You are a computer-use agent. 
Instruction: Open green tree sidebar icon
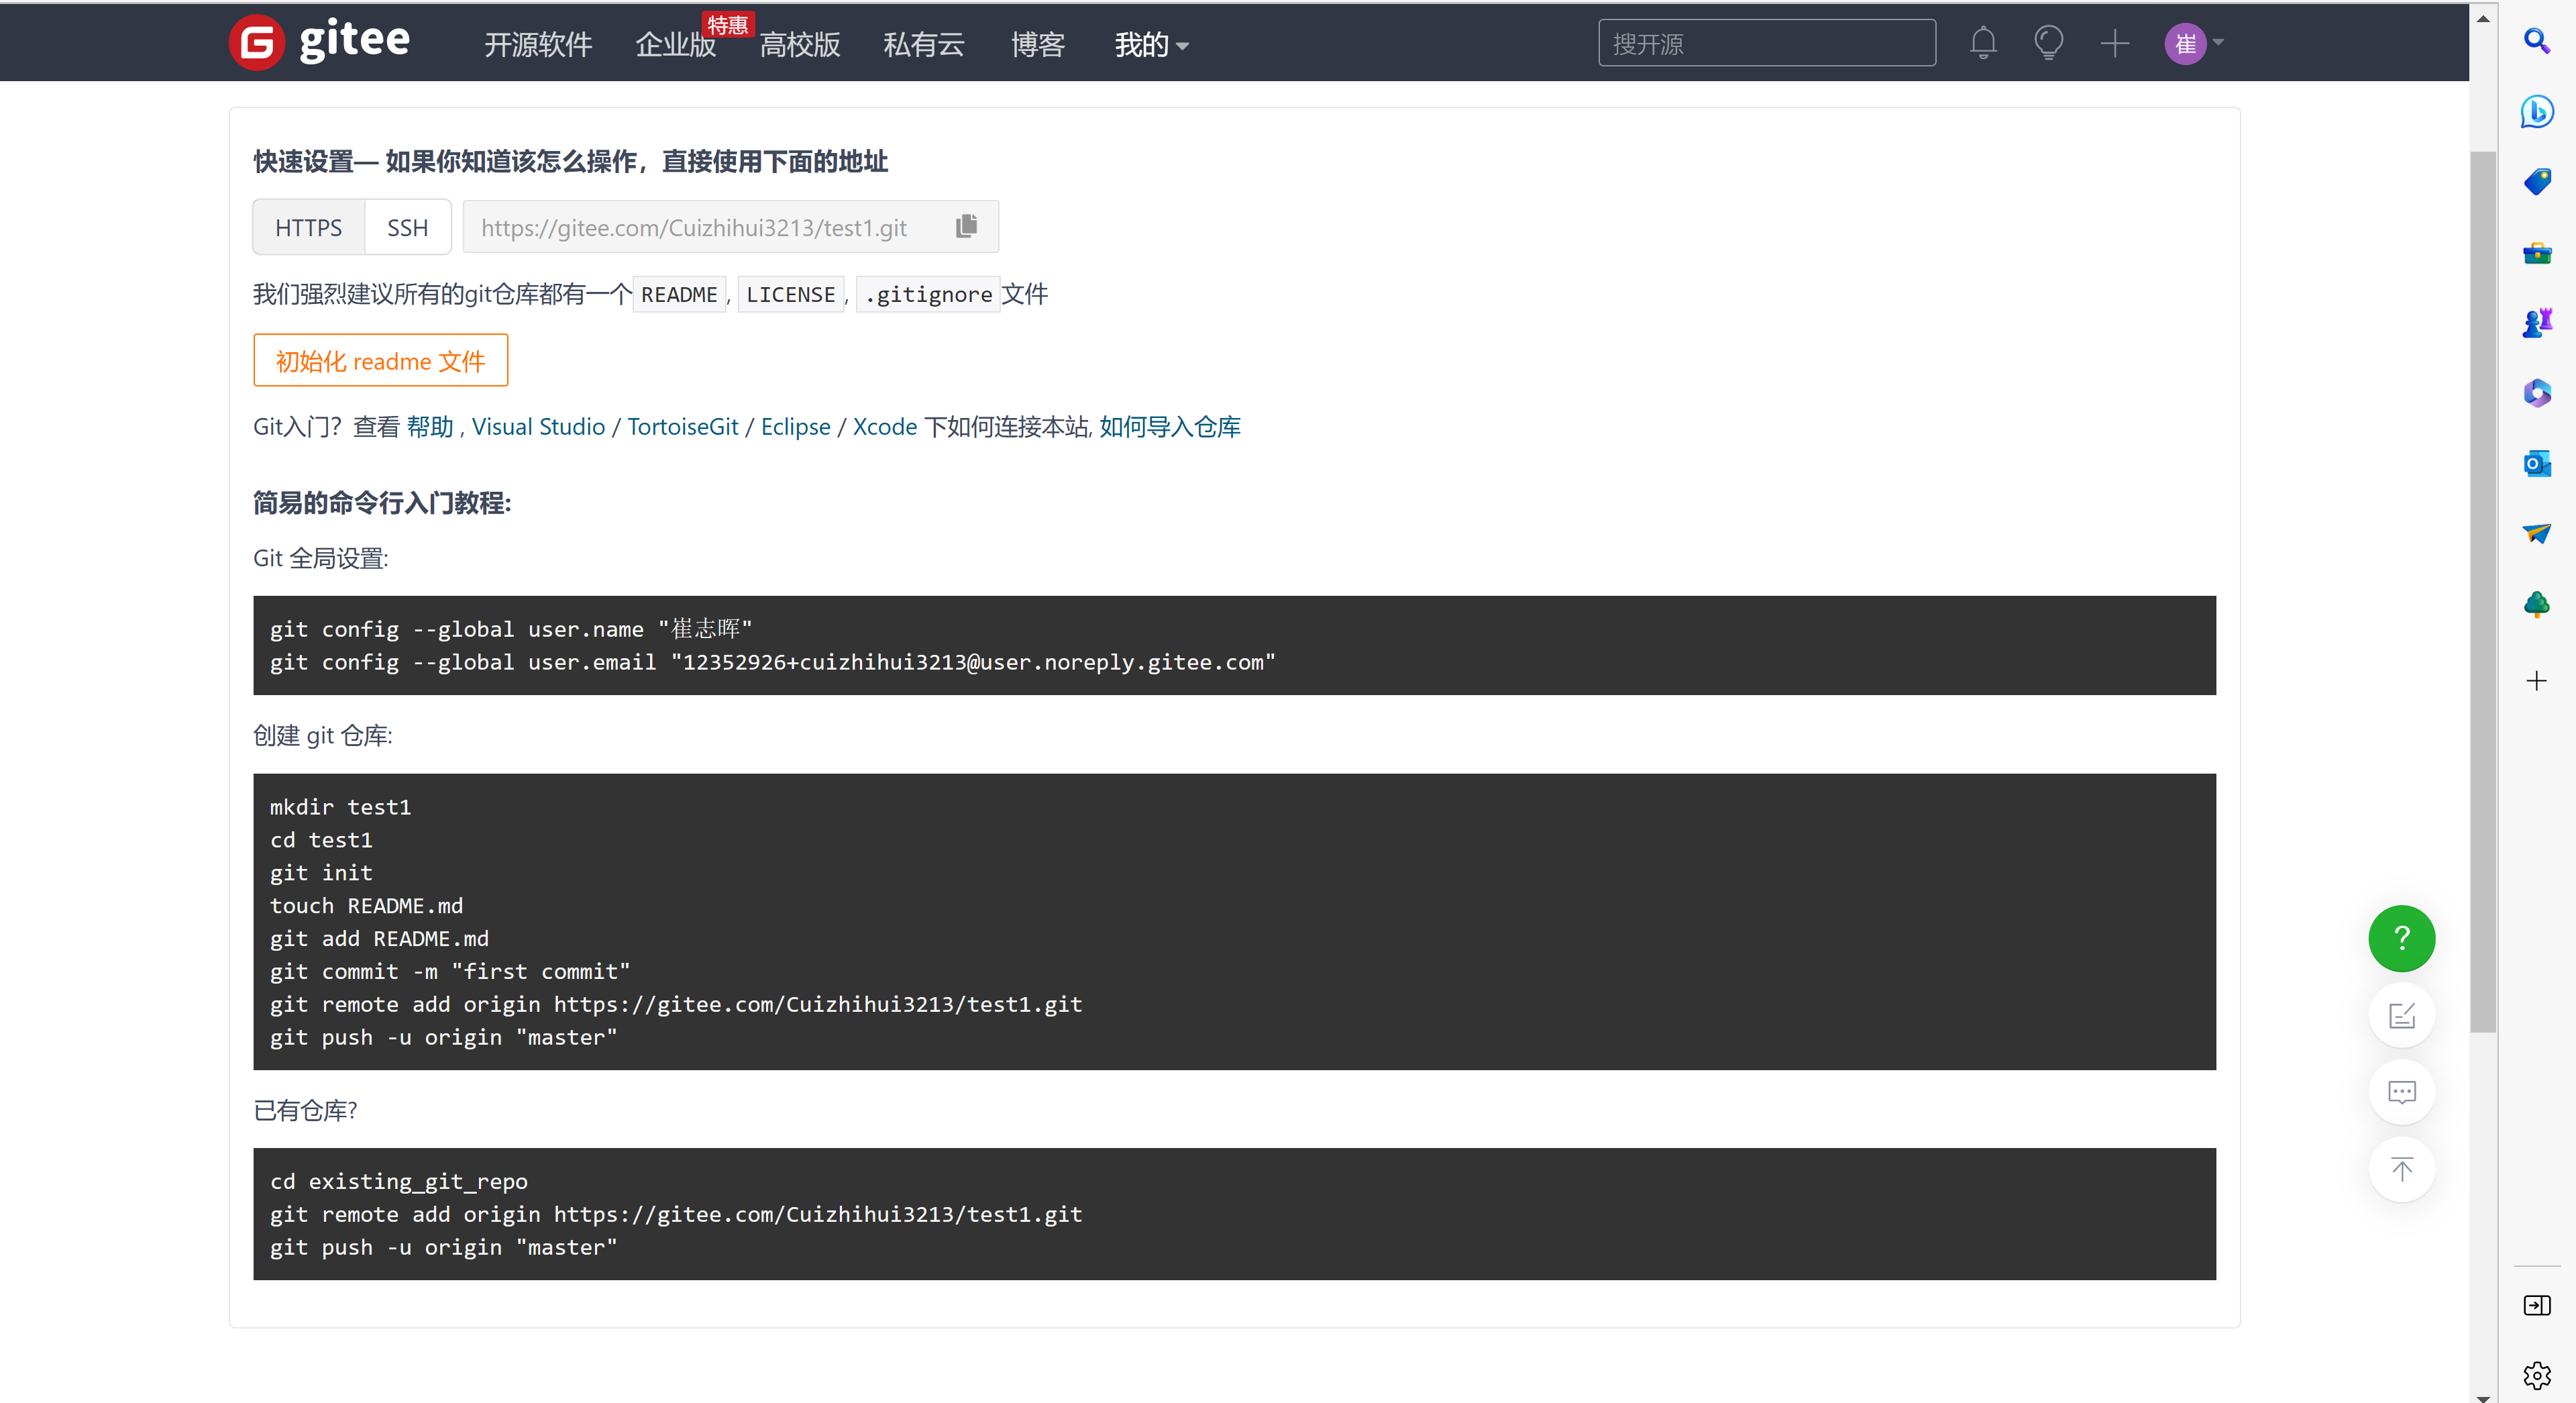[x=2536, y=604]
